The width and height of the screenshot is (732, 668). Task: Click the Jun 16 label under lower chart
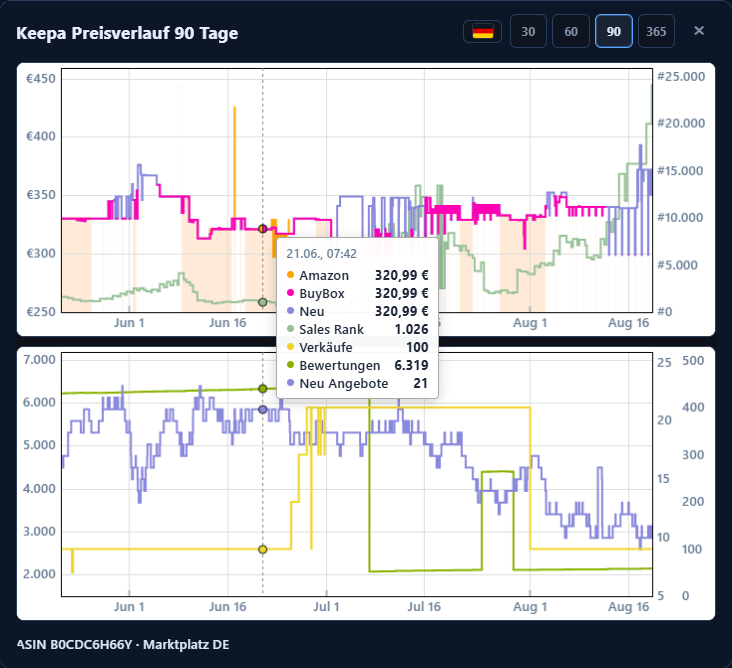pyautogui.click(x=227, y=607)
